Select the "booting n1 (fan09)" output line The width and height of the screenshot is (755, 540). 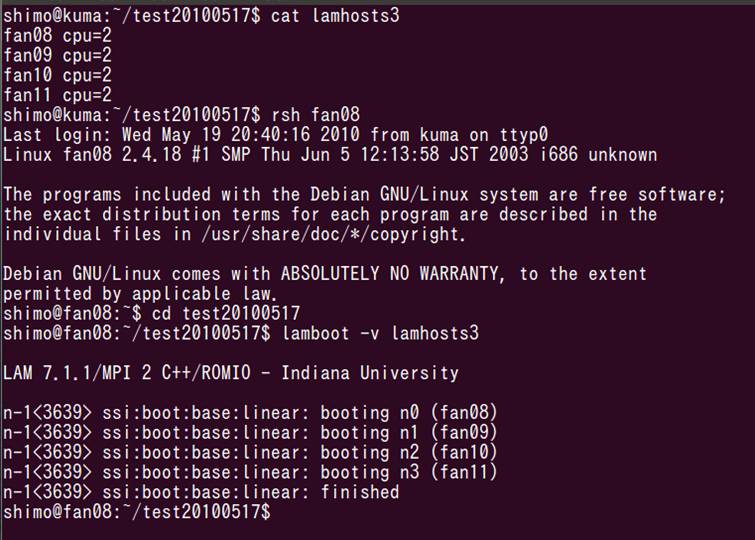pos(408,432)
